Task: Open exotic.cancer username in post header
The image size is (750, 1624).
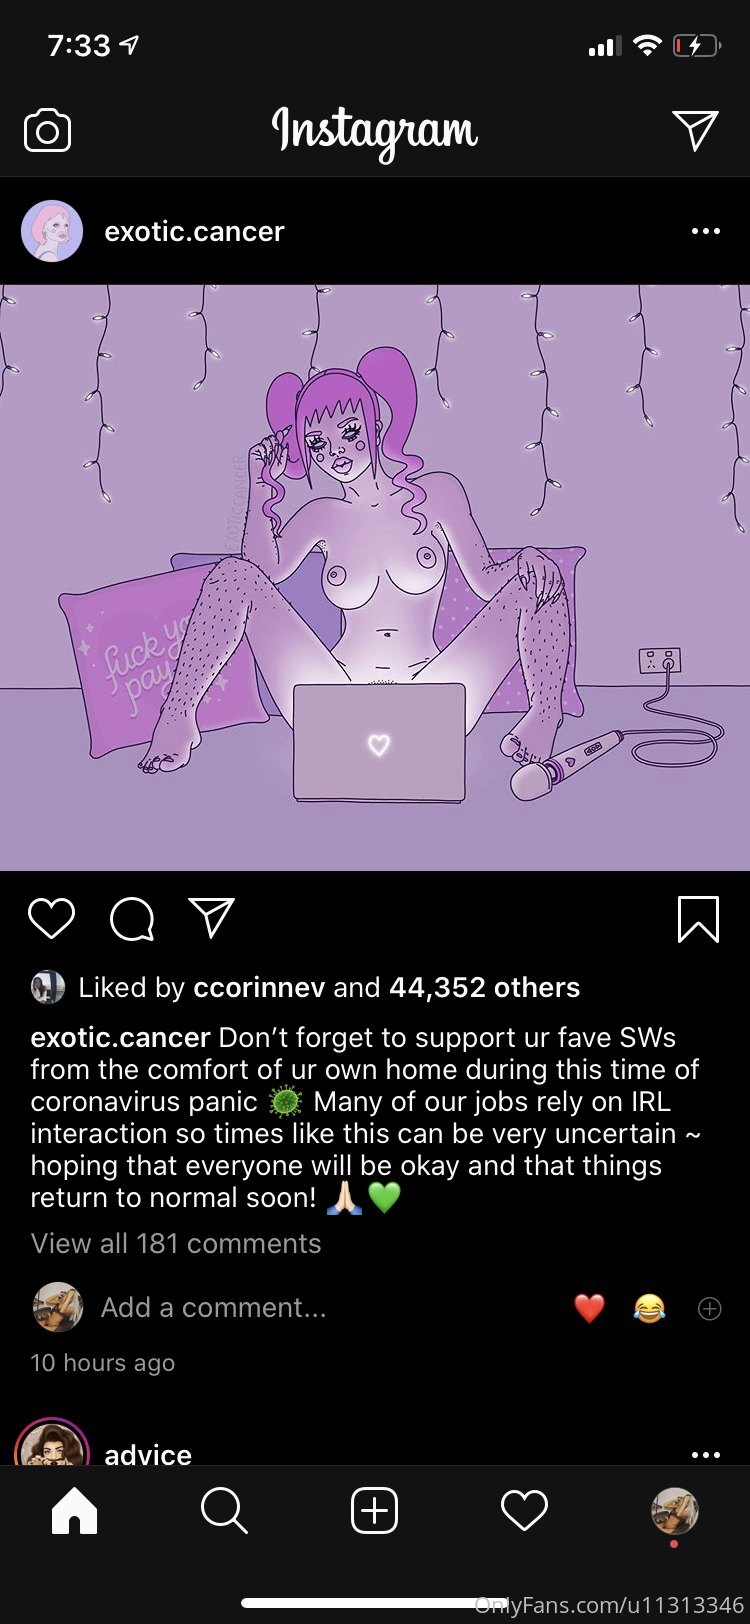Action: 194,231
